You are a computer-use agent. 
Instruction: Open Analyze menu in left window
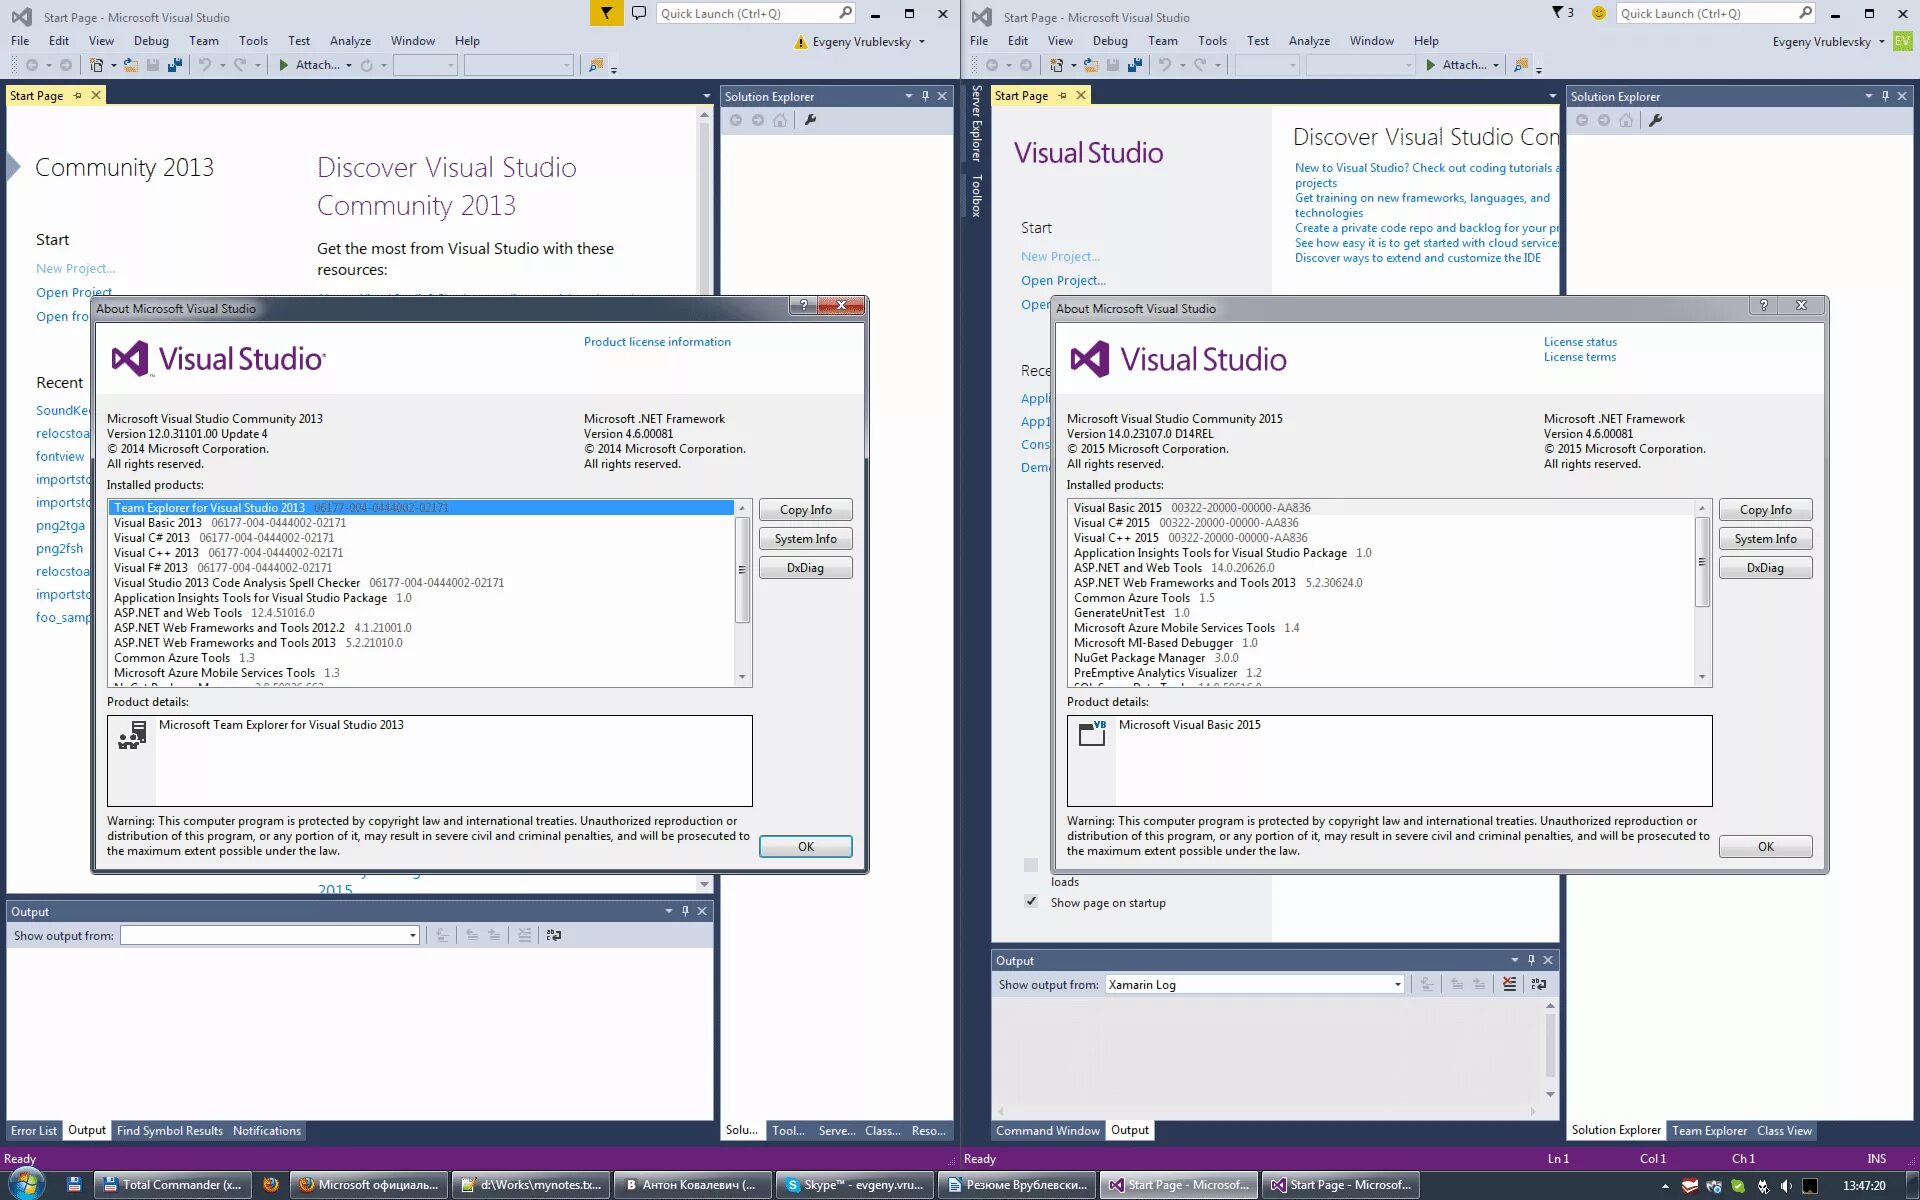(x=350, y=41)
